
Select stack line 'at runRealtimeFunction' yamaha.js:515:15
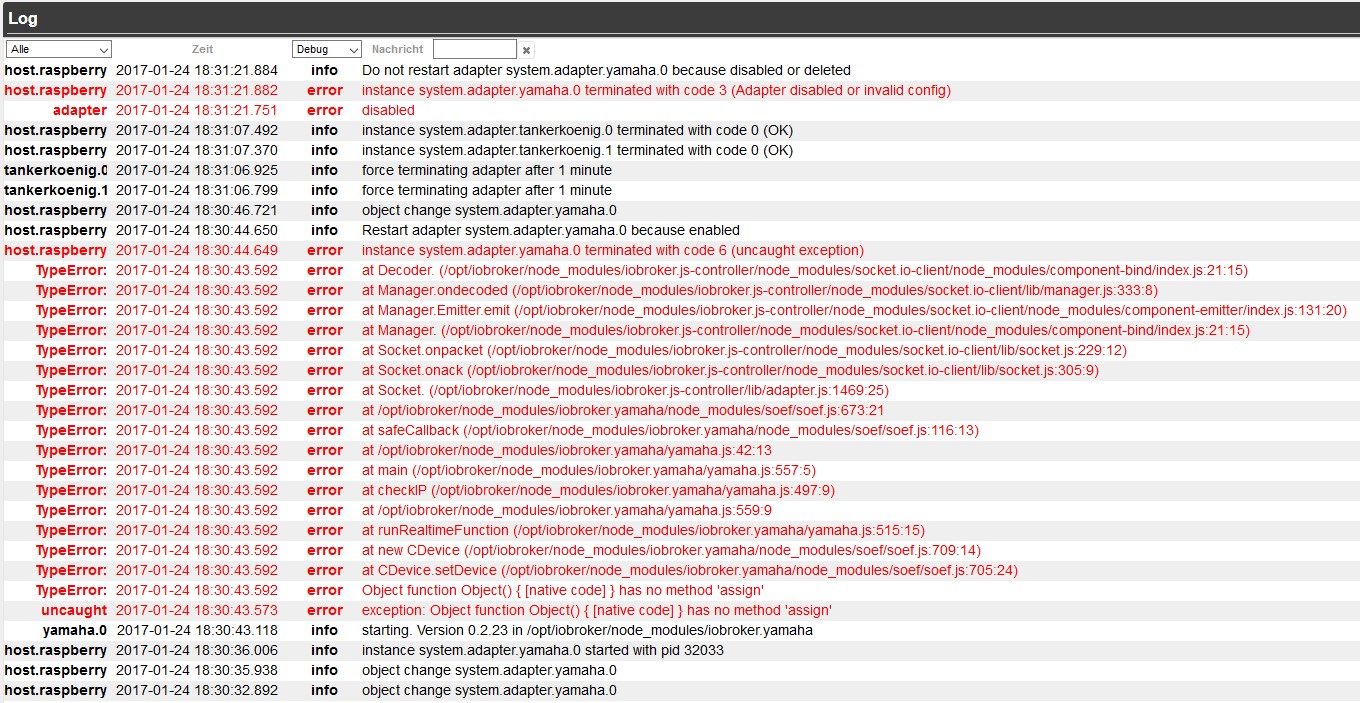643,531
